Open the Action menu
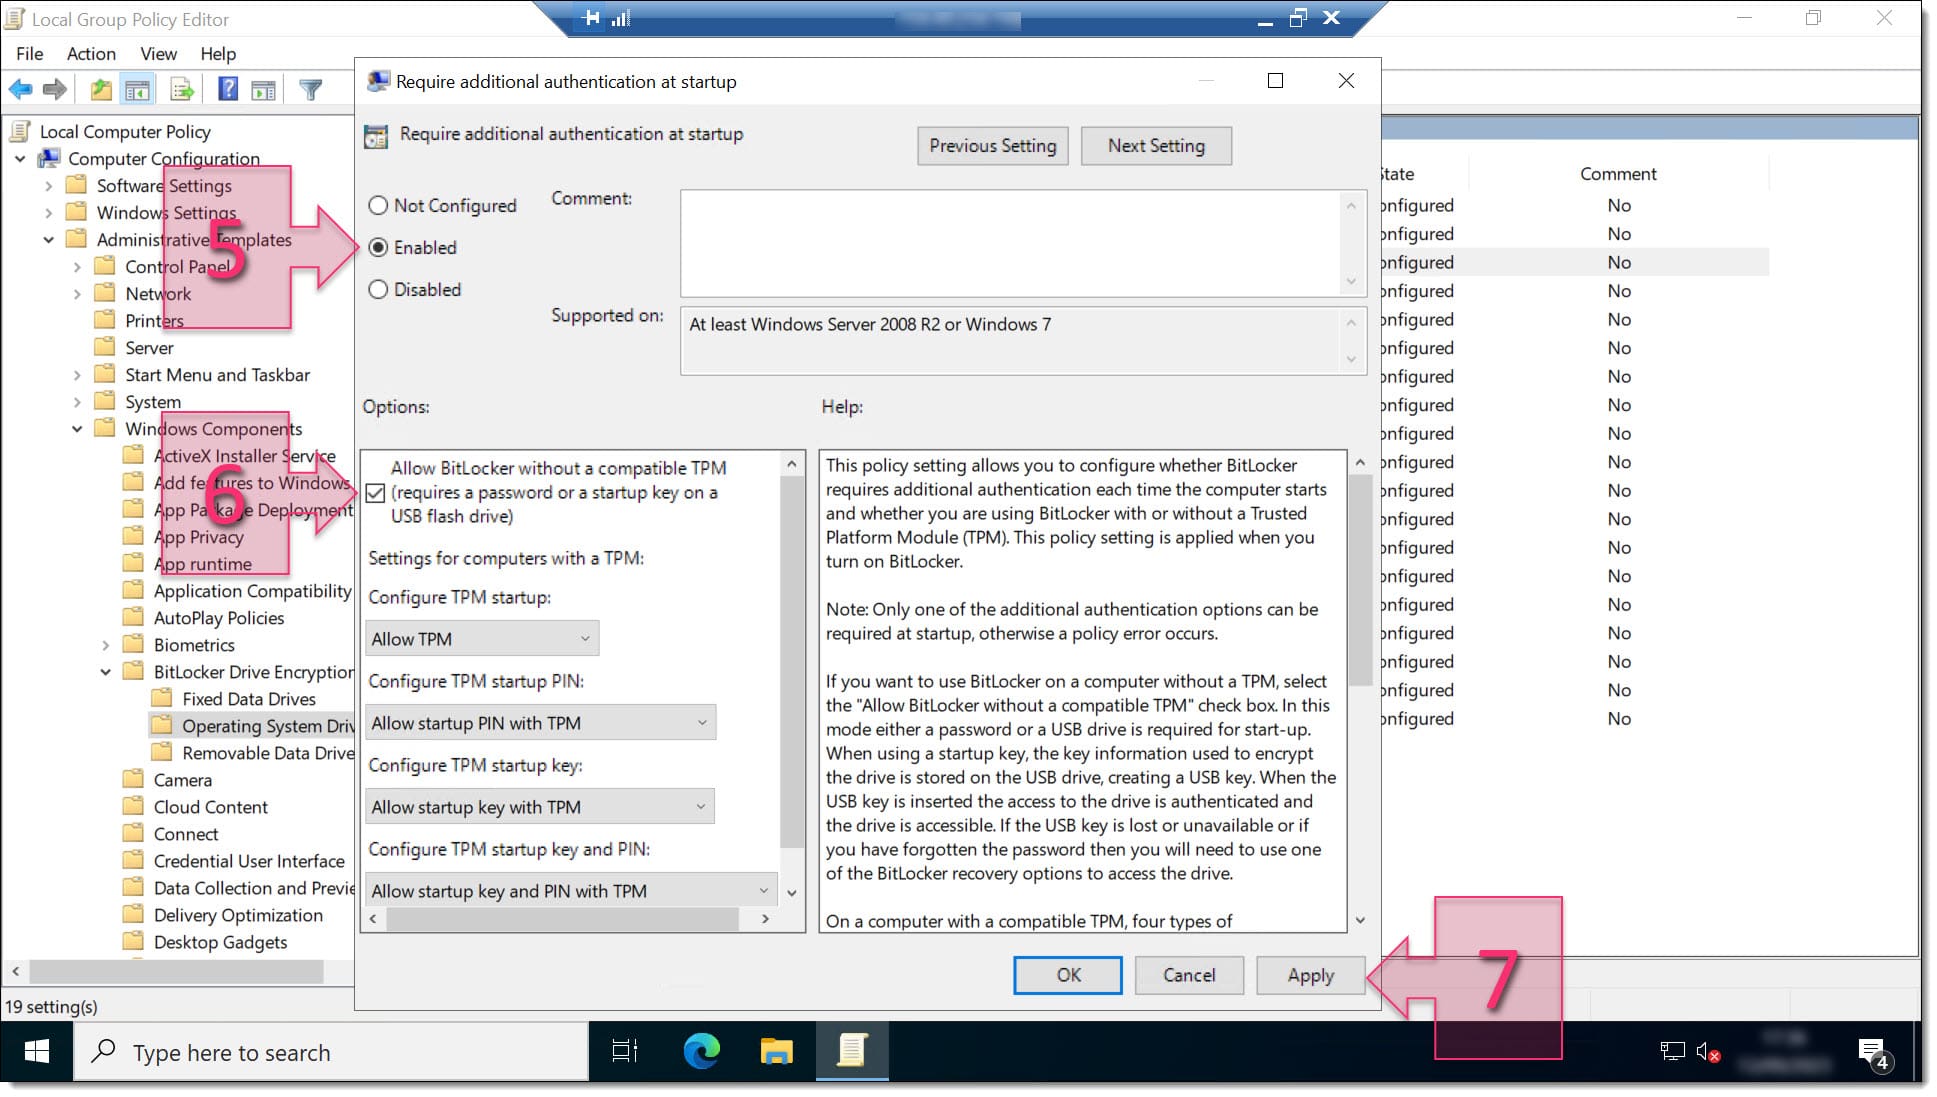Screen dimensions: 1937x1097 91,54
